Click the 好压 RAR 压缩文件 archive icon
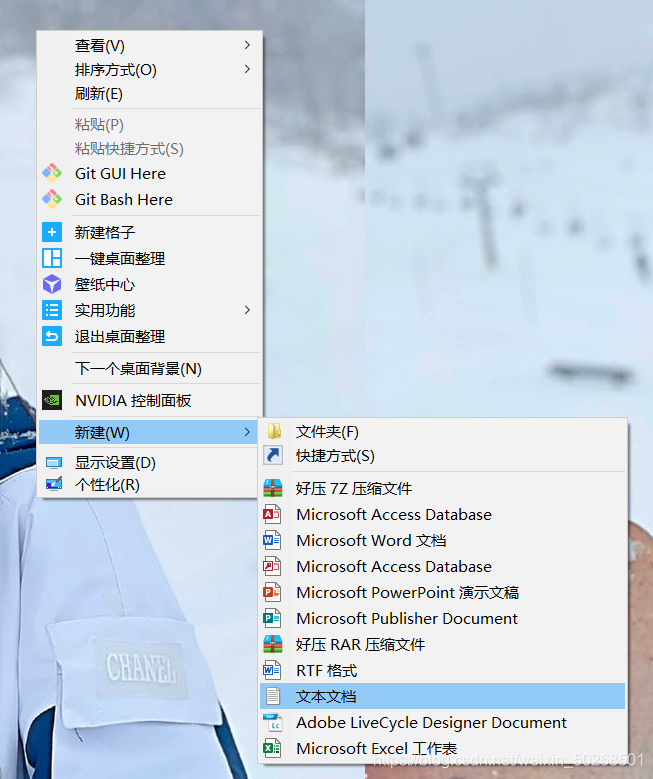Screen dimensions: 653x779 tap(273, 644)
